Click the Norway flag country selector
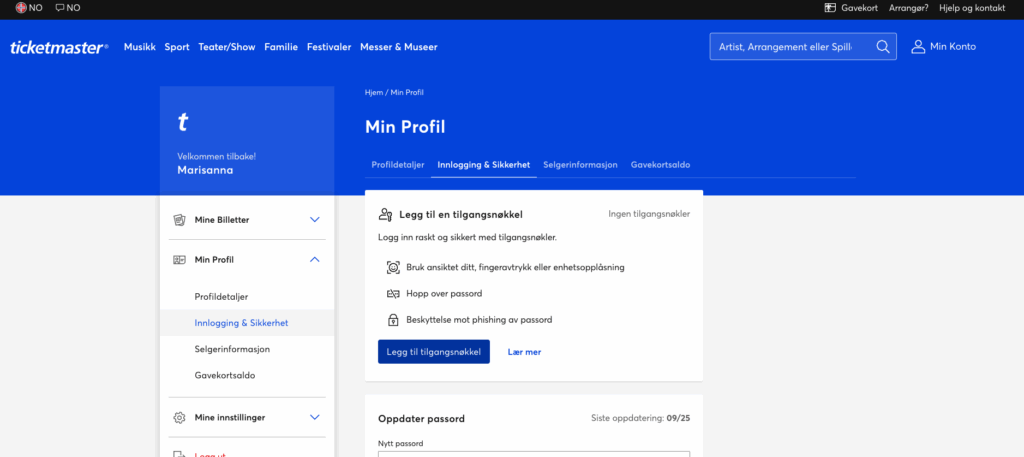The image size is (1024, 457). tap(21, 8)
